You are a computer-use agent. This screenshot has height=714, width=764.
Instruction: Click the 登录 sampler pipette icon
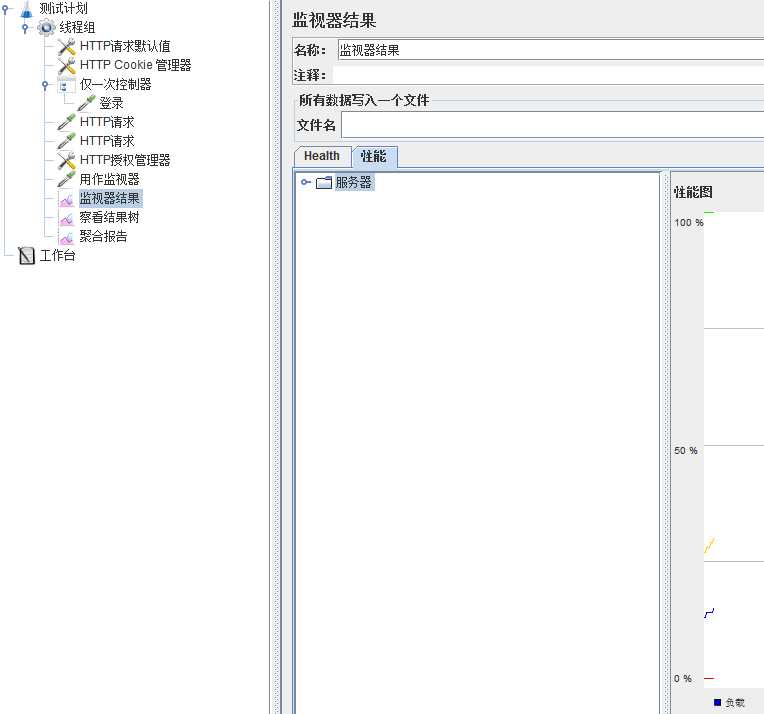[x=86, y=103]
